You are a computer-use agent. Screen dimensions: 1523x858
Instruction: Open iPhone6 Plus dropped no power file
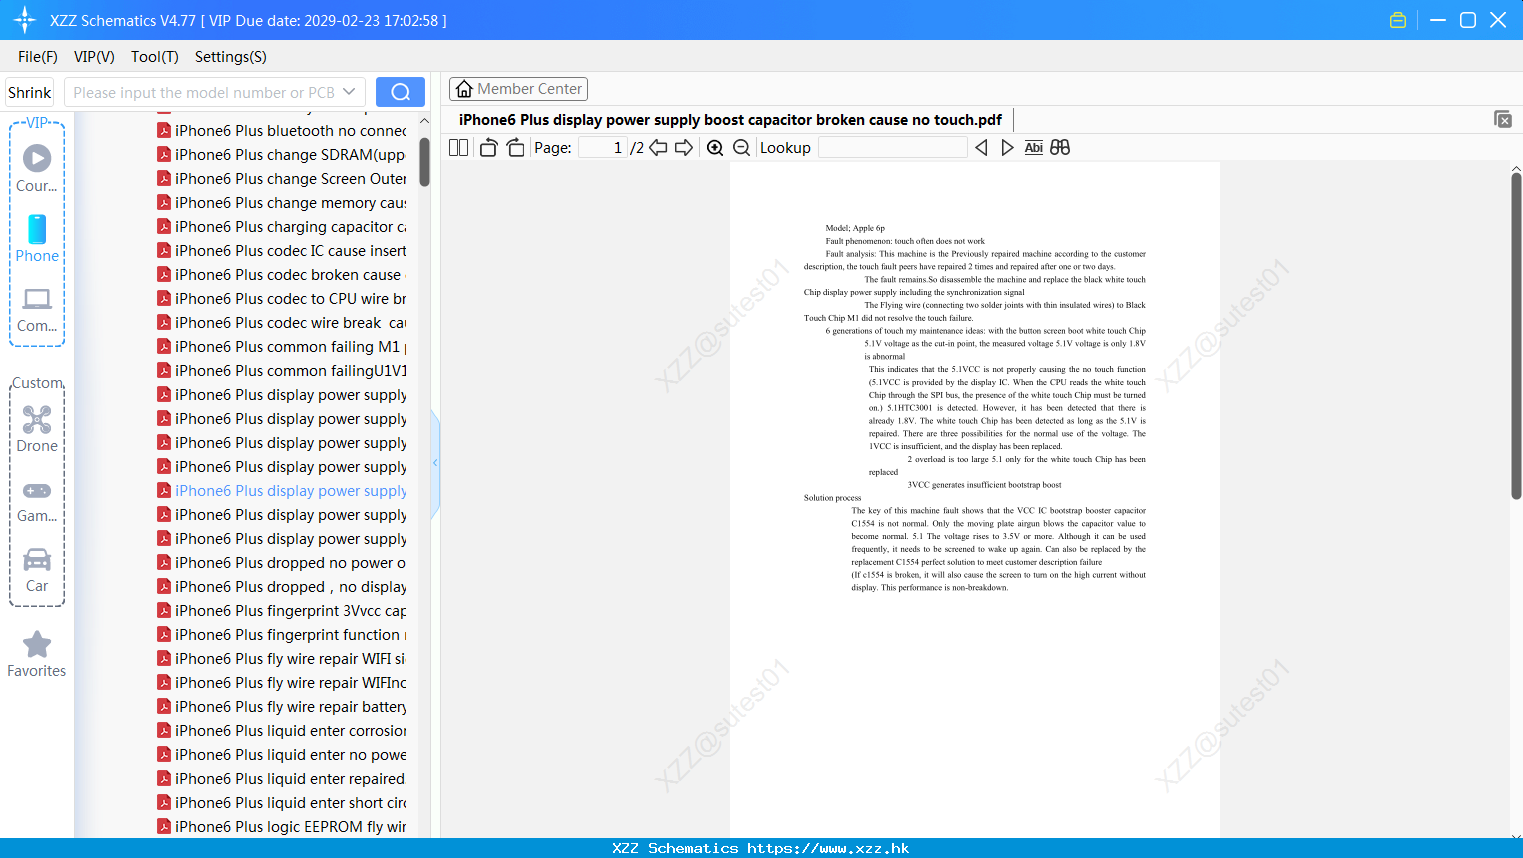coord(282,563)
